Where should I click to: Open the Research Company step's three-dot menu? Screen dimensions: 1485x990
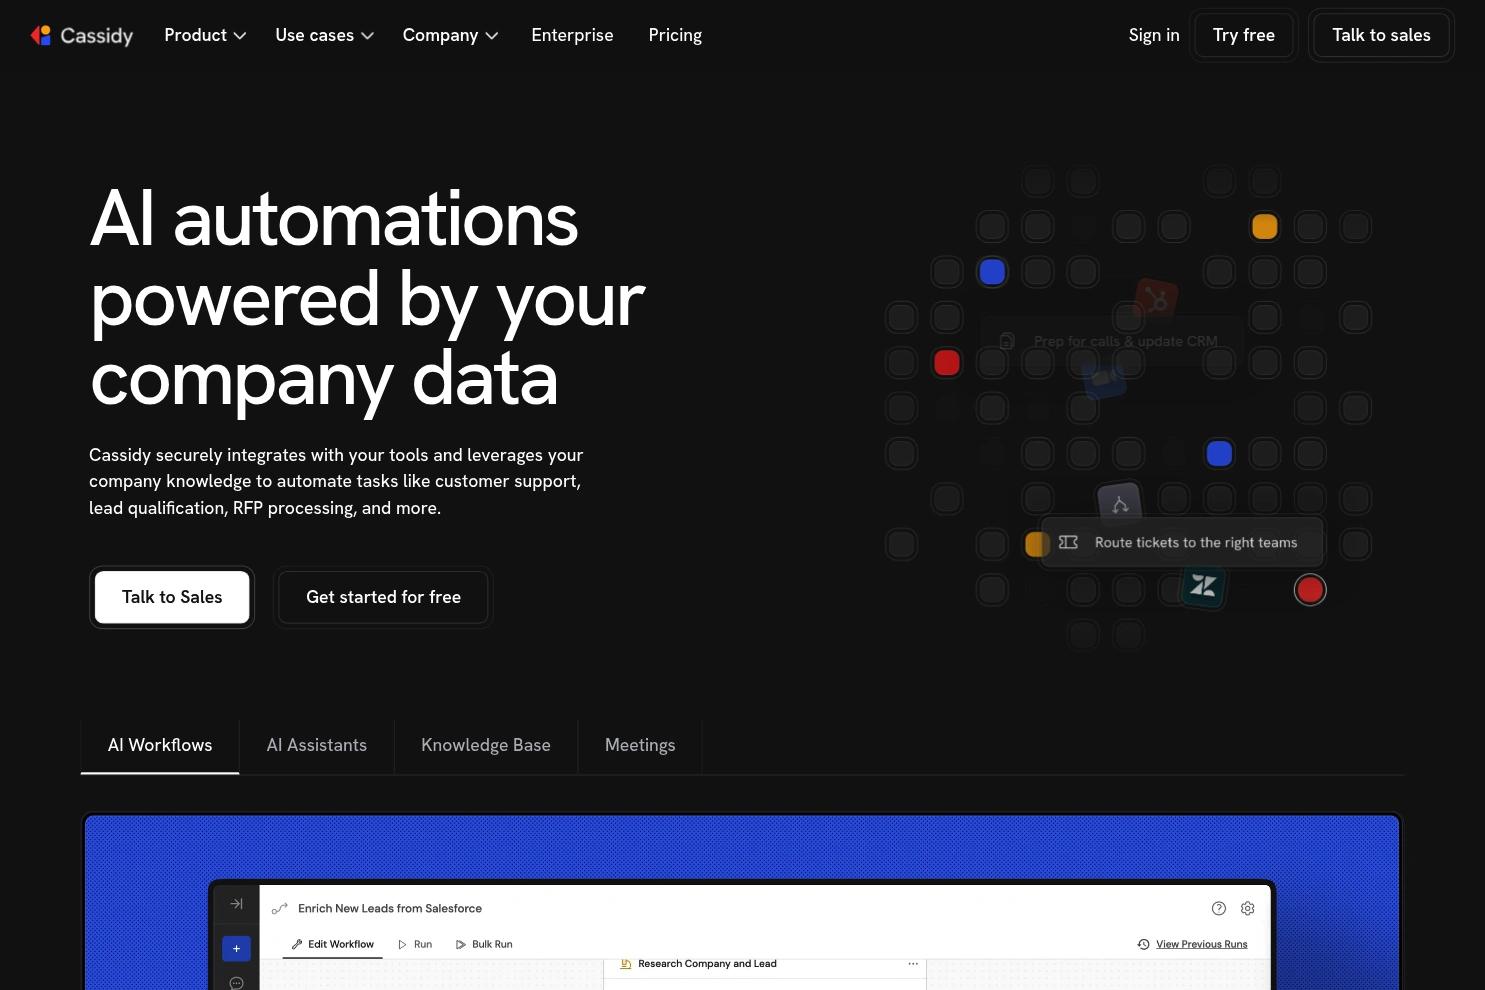point(912,964)
